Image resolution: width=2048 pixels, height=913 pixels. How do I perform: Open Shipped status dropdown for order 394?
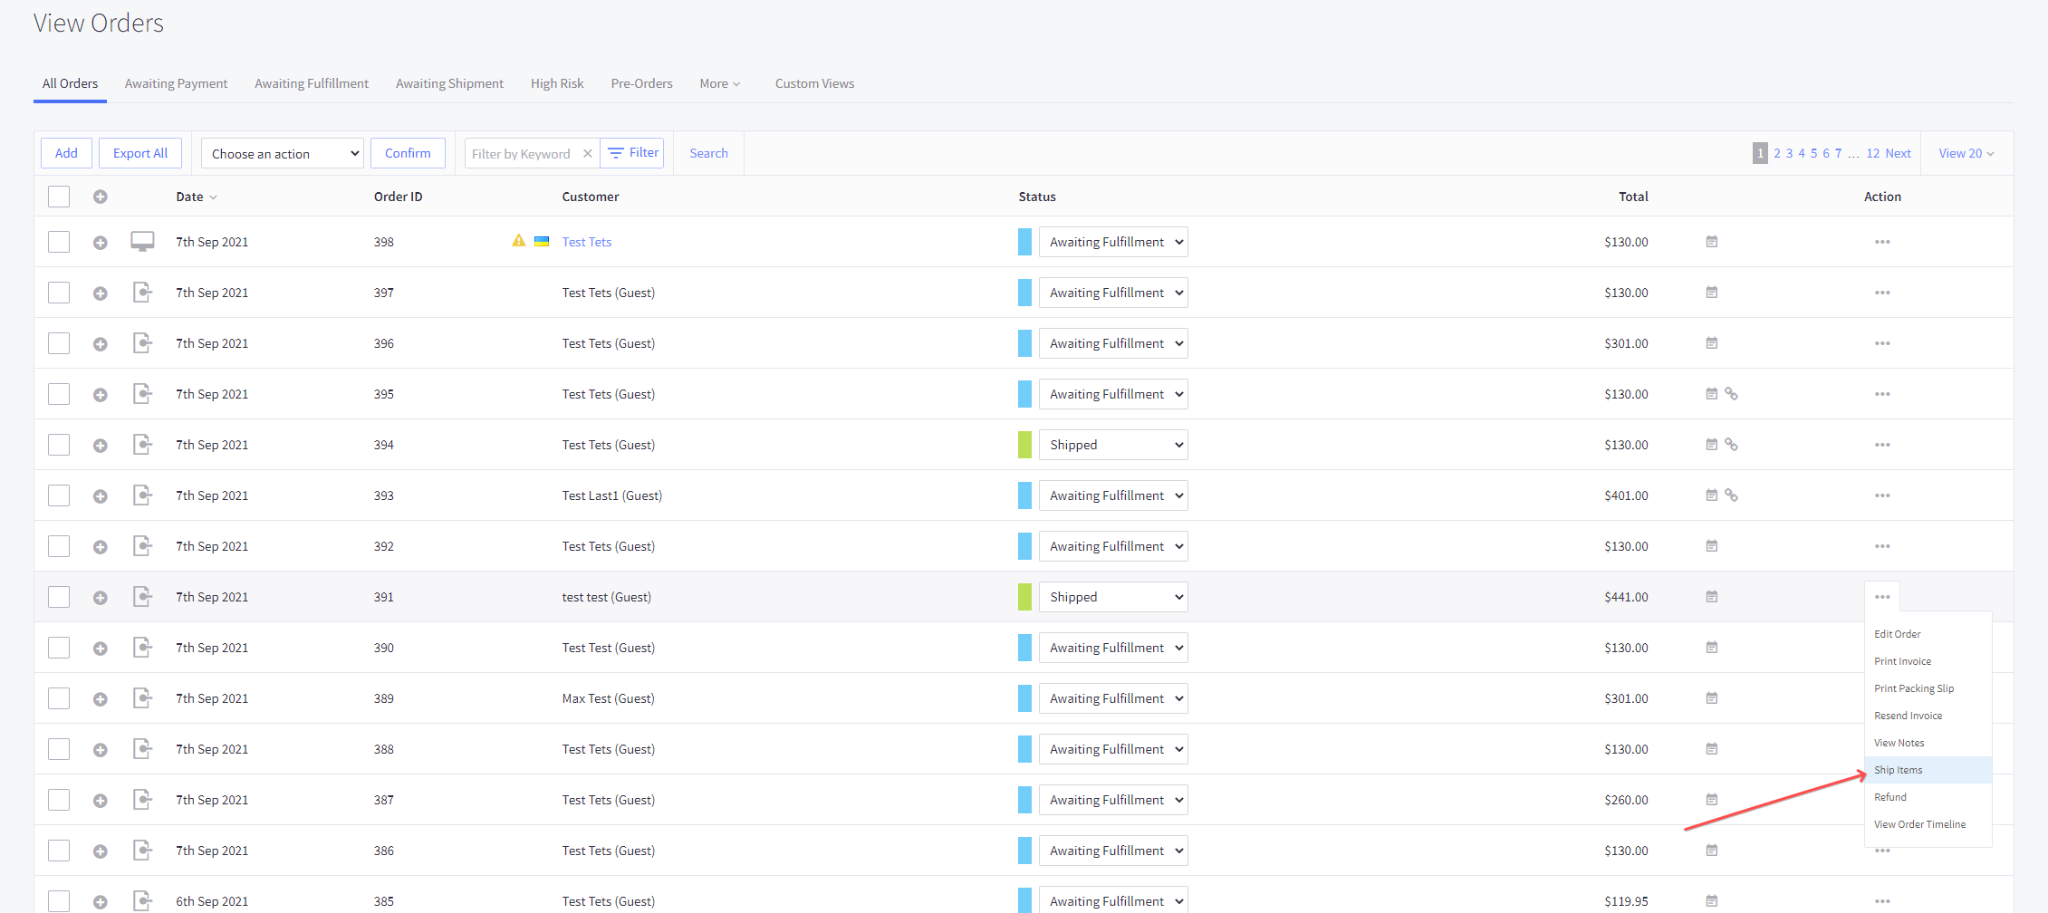coord(1113,445)
